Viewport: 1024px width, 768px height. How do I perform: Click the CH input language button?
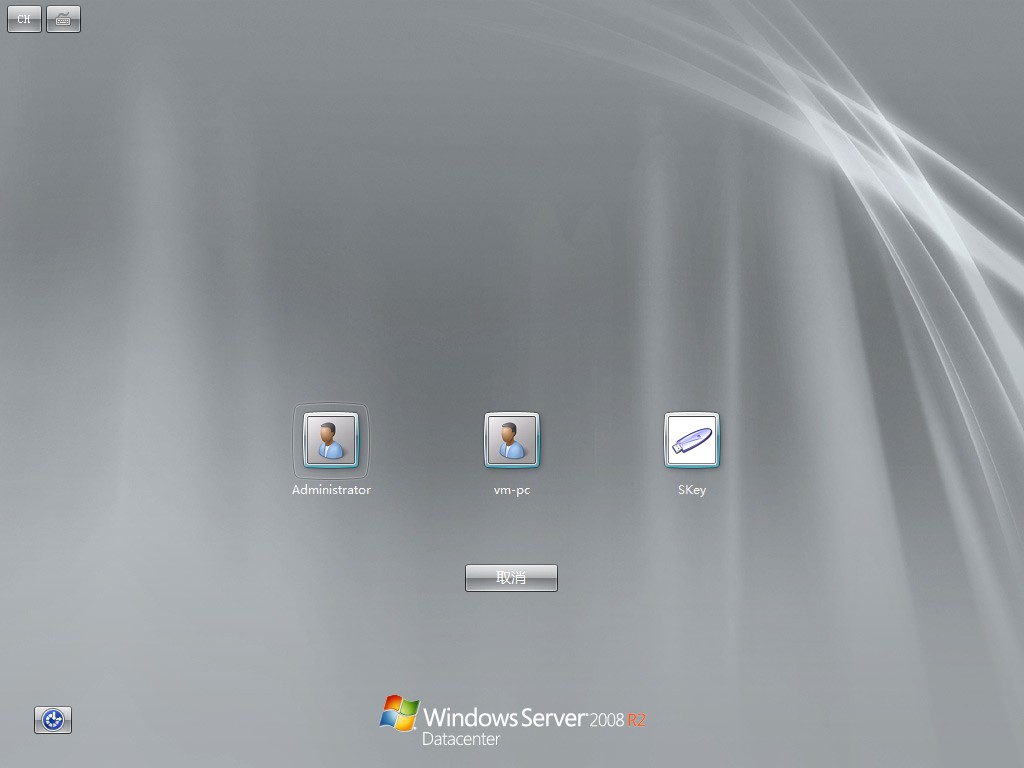pyautogui.click(x=24, y=19)
